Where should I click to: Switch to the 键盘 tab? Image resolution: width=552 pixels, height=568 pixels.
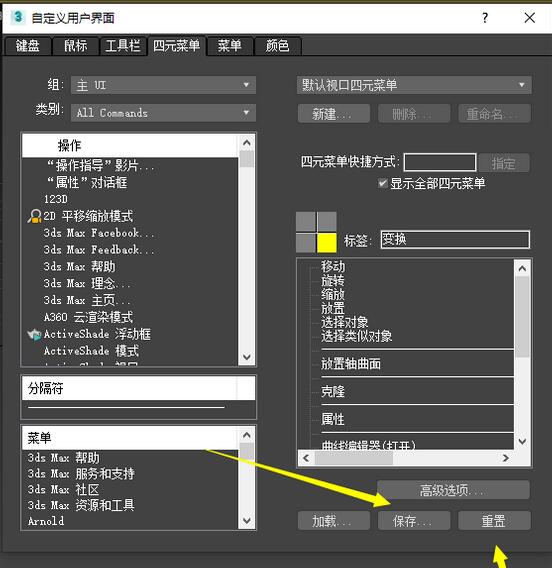[x=28, y=46]
